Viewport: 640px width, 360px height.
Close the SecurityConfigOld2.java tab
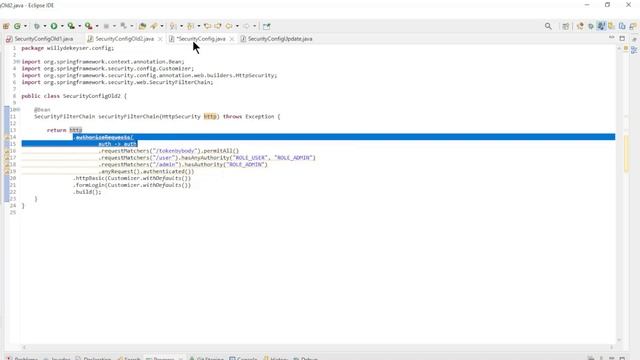(160, 39)
